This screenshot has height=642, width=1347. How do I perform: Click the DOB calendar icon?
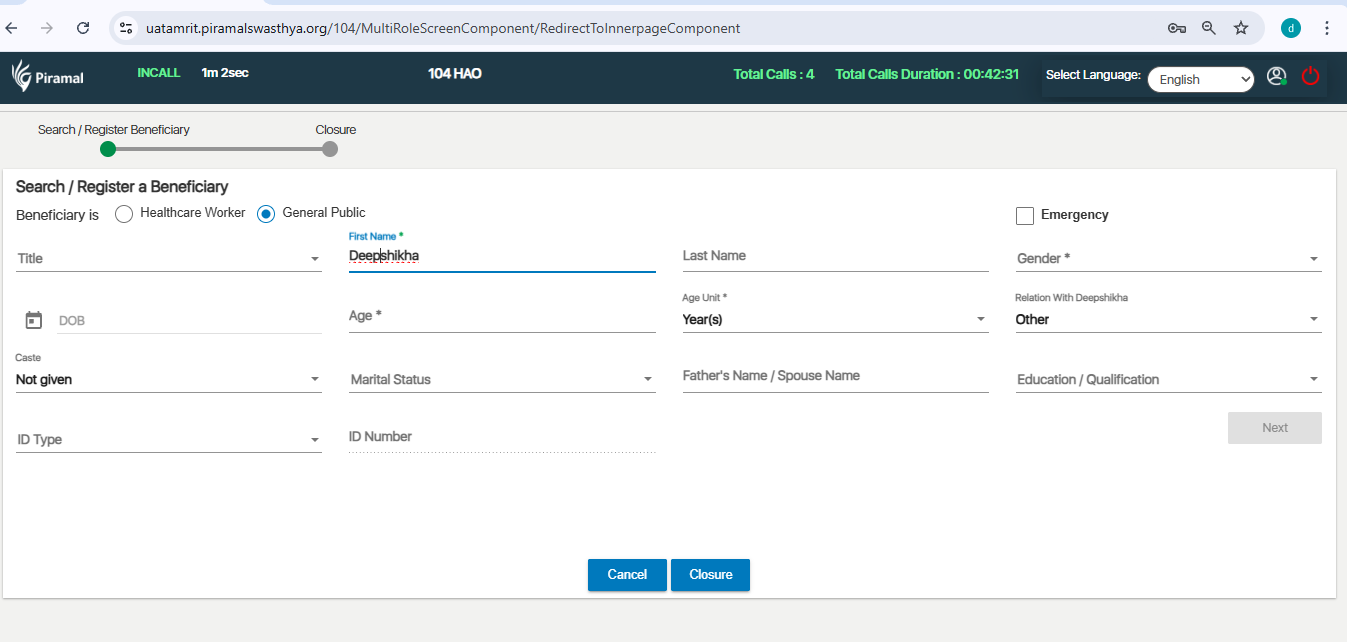pyautogui.click(x=34, y=320)
